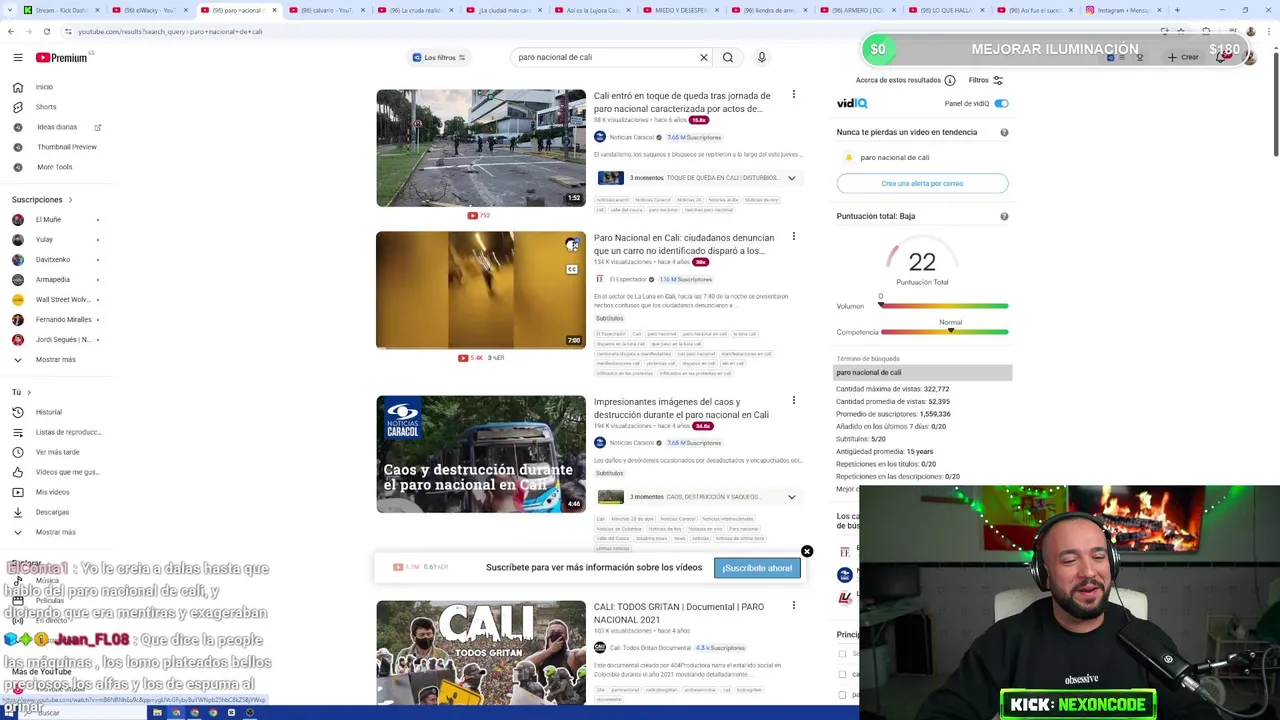
Task: Start voice search with microphone
Action: pos(761,57)
